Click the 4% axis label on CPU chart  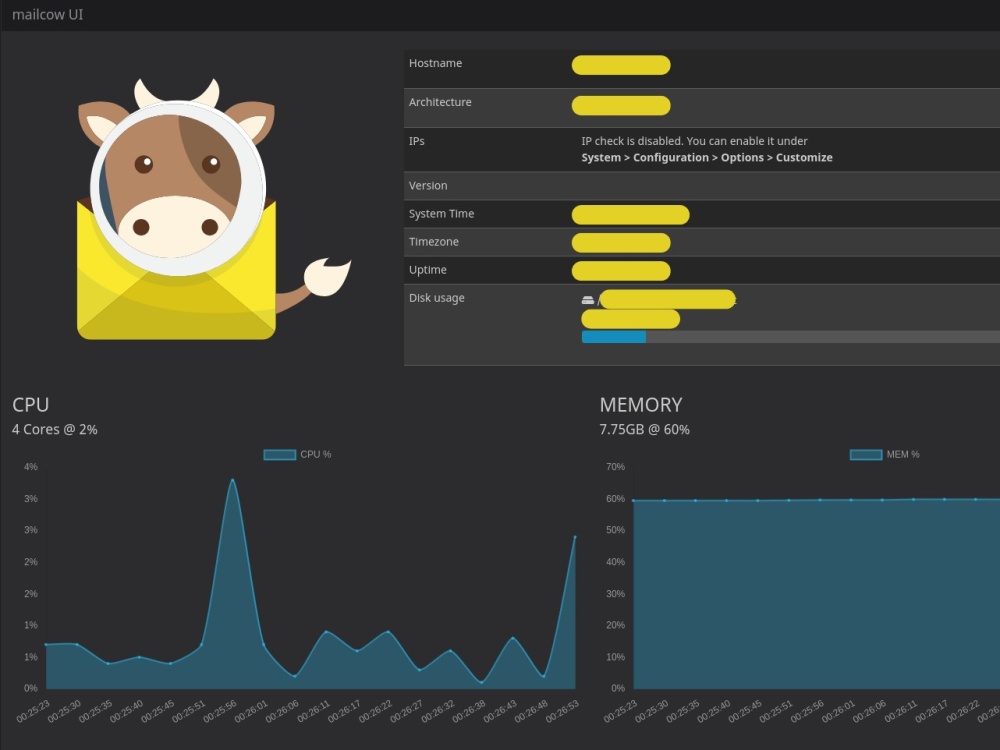[x=31, y=467]
